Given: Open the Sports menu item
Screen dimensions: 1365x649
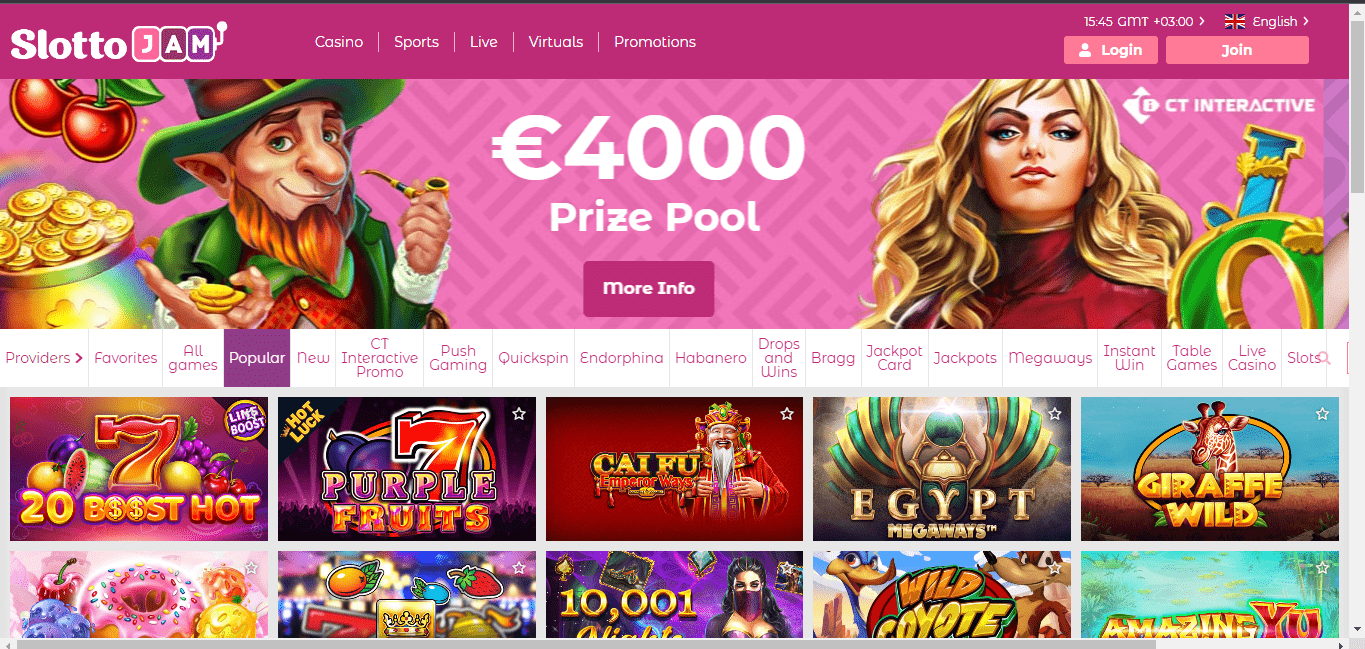Looking at the screenshot, I should coord(416,42).
